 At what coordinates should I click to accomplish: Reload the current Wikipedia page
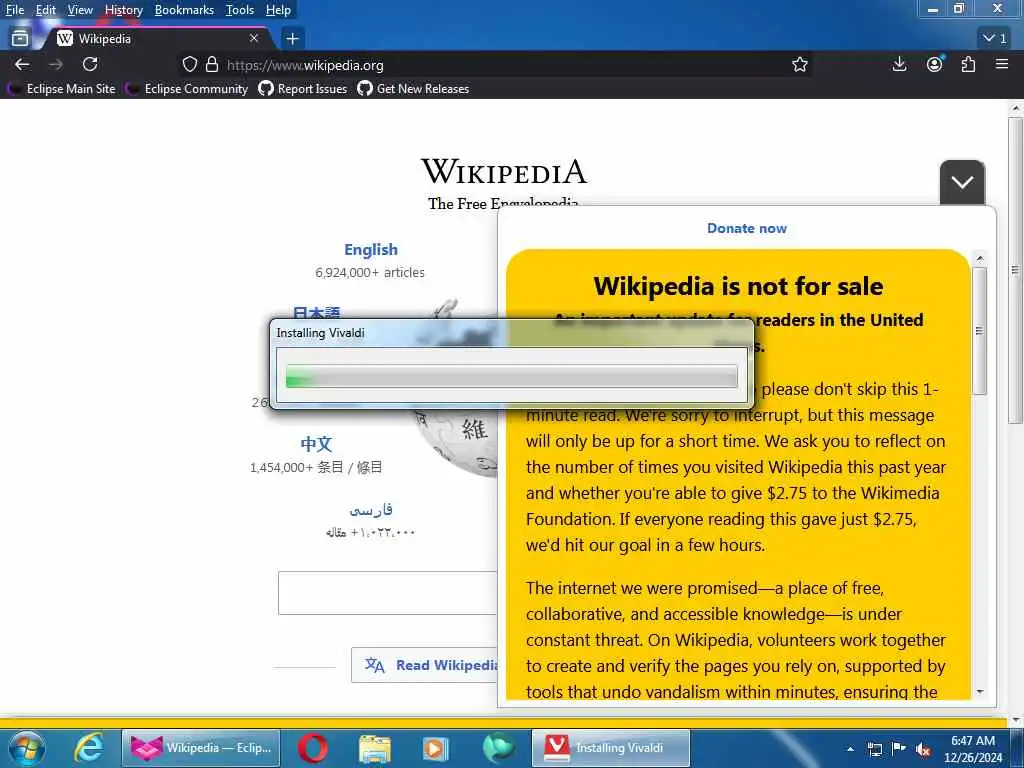point(90,64)
